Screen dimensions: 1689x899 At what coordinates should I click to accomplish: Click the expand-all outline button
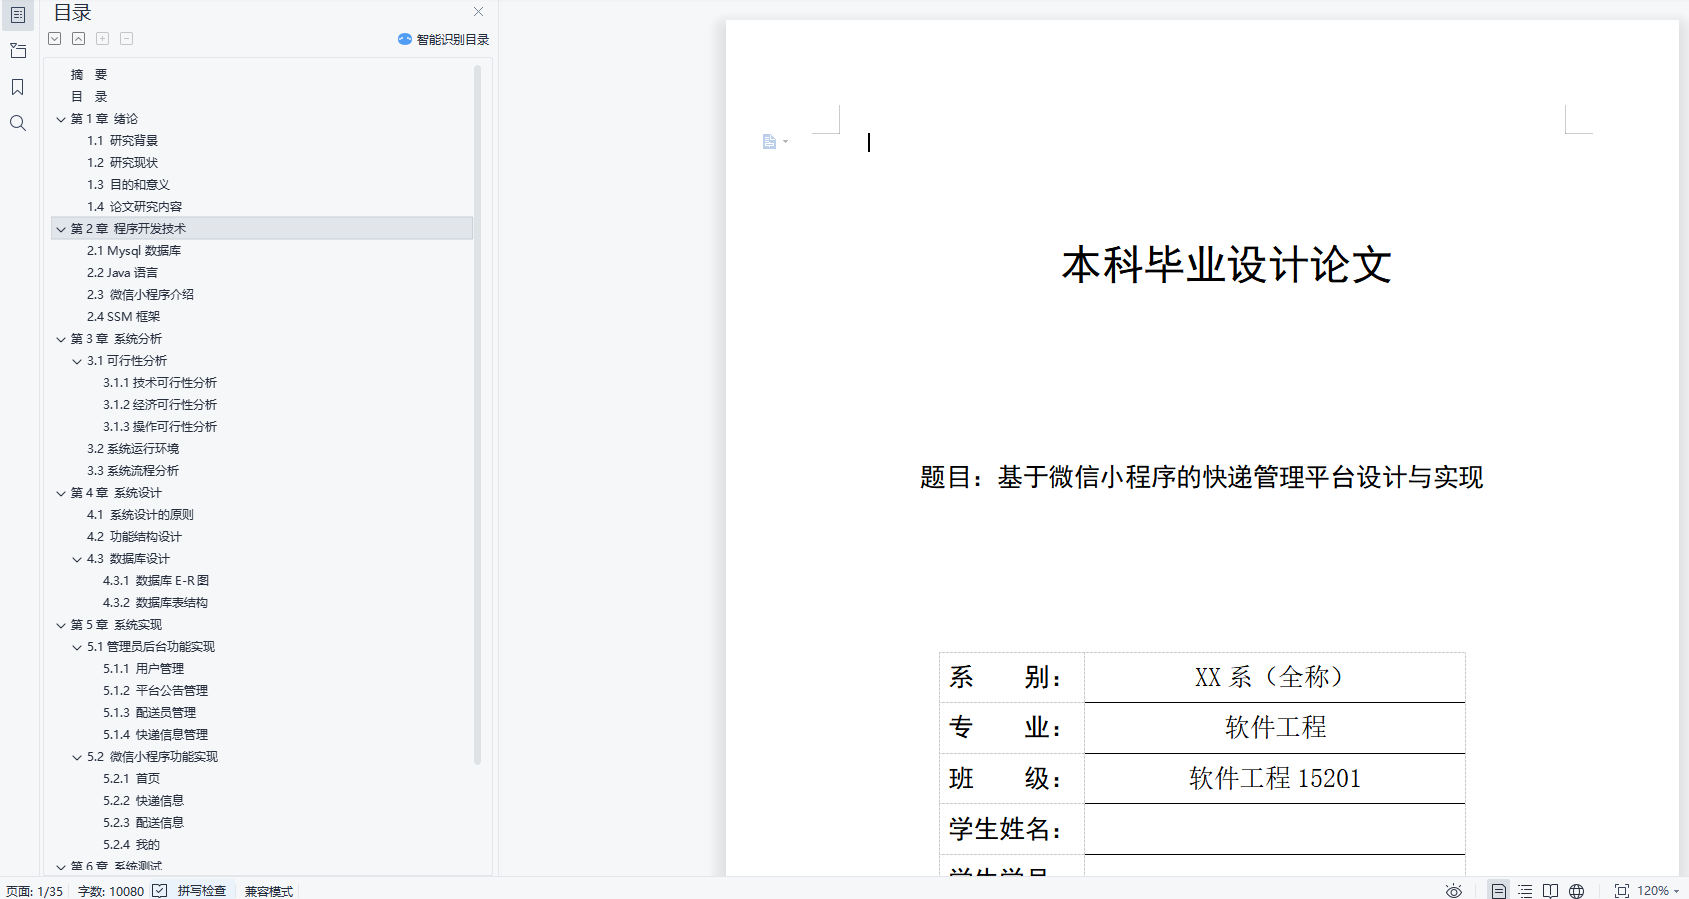(55, 39)
